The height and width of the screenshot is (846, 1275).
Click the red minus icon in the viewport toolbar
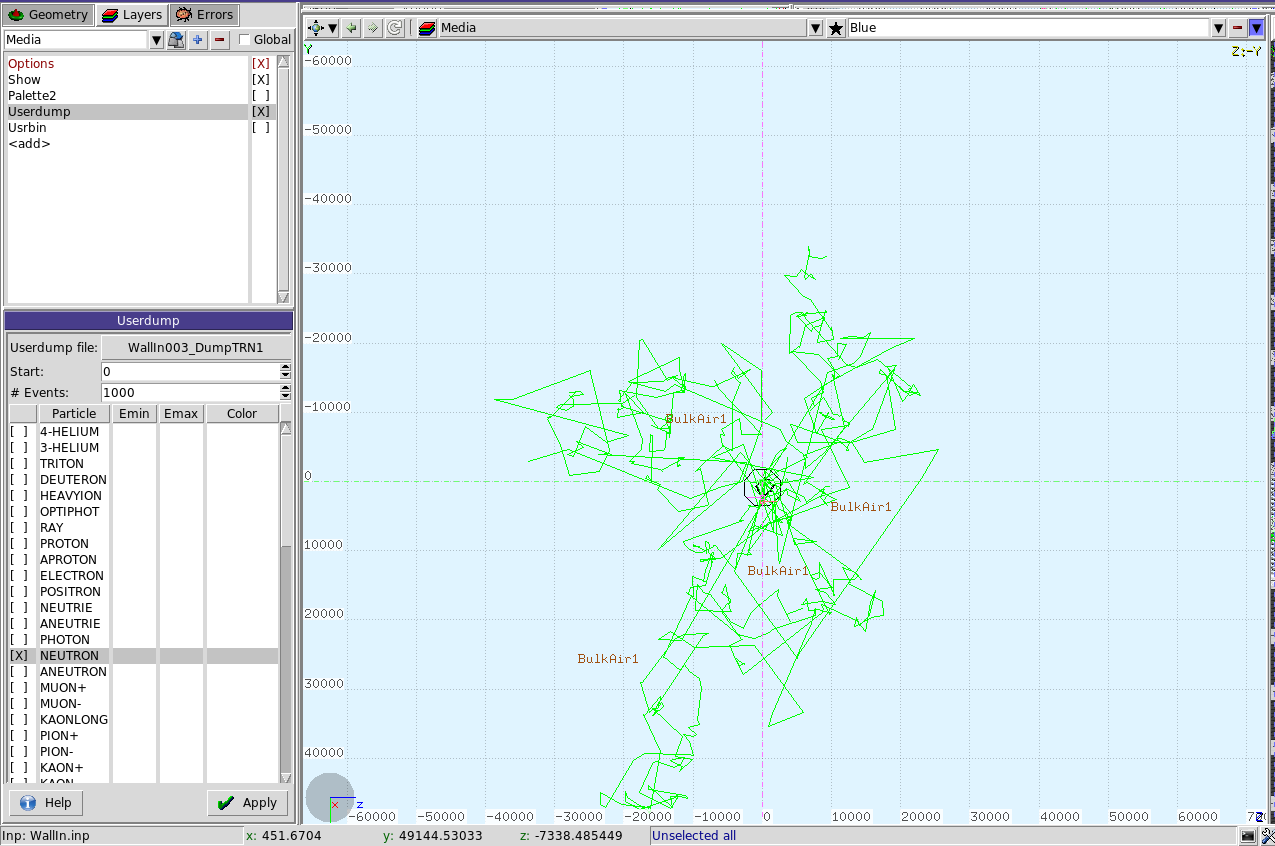coord(1238,28)
